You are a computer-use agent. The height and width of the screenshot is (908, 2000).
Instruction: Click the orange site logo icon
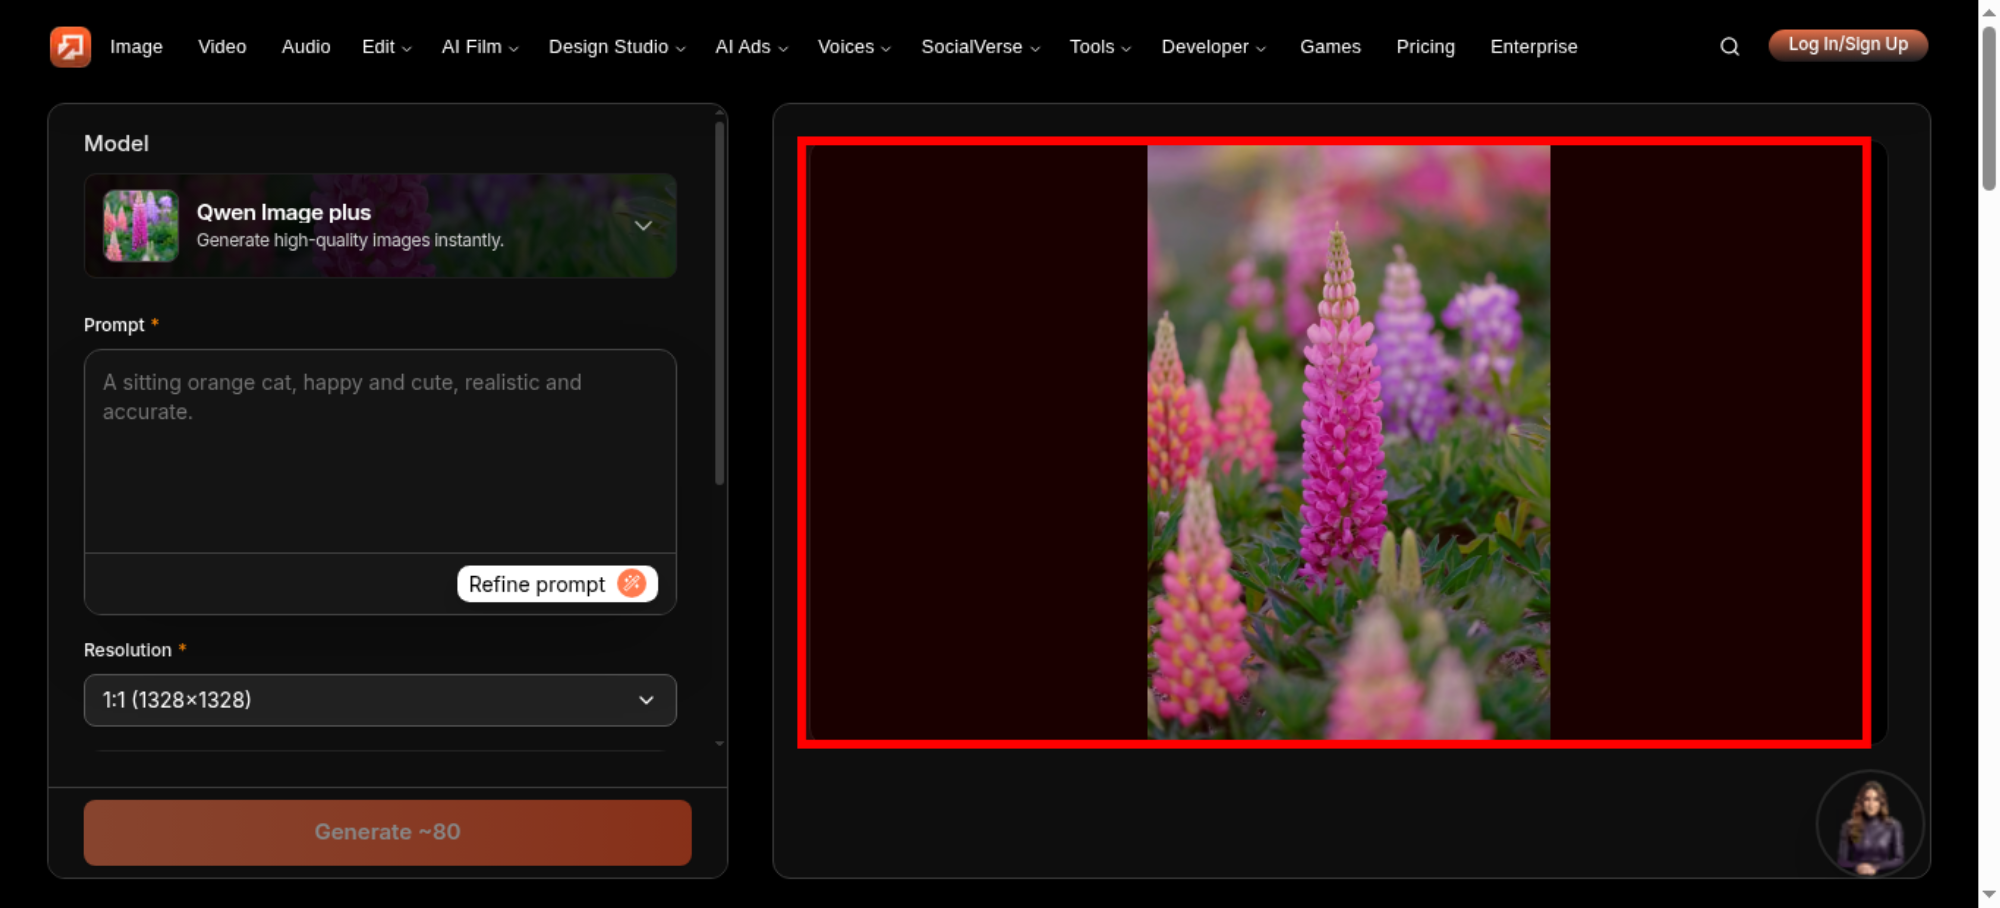coord(70,46)
